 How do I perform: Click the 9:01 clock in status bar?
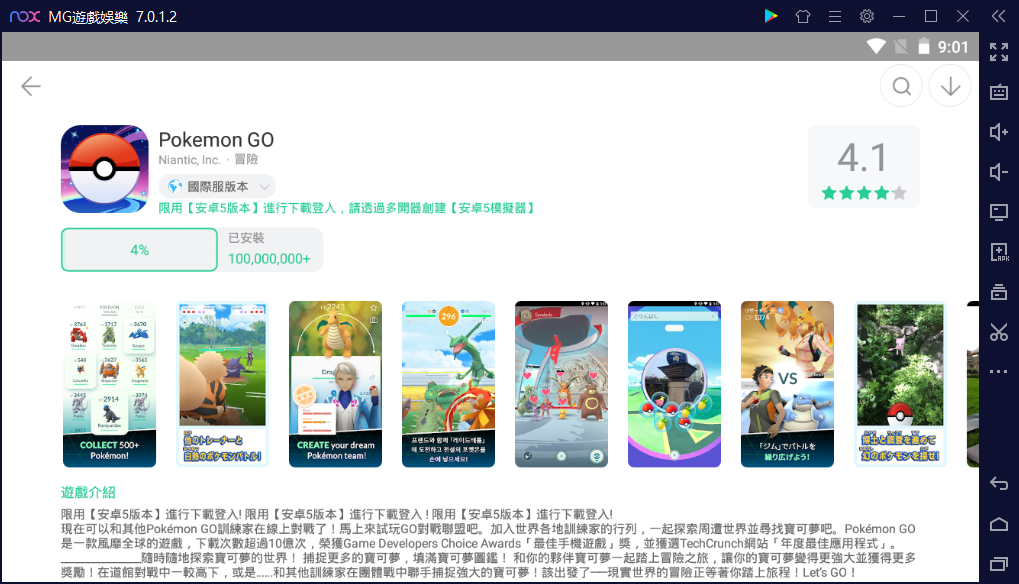[953, 47]
